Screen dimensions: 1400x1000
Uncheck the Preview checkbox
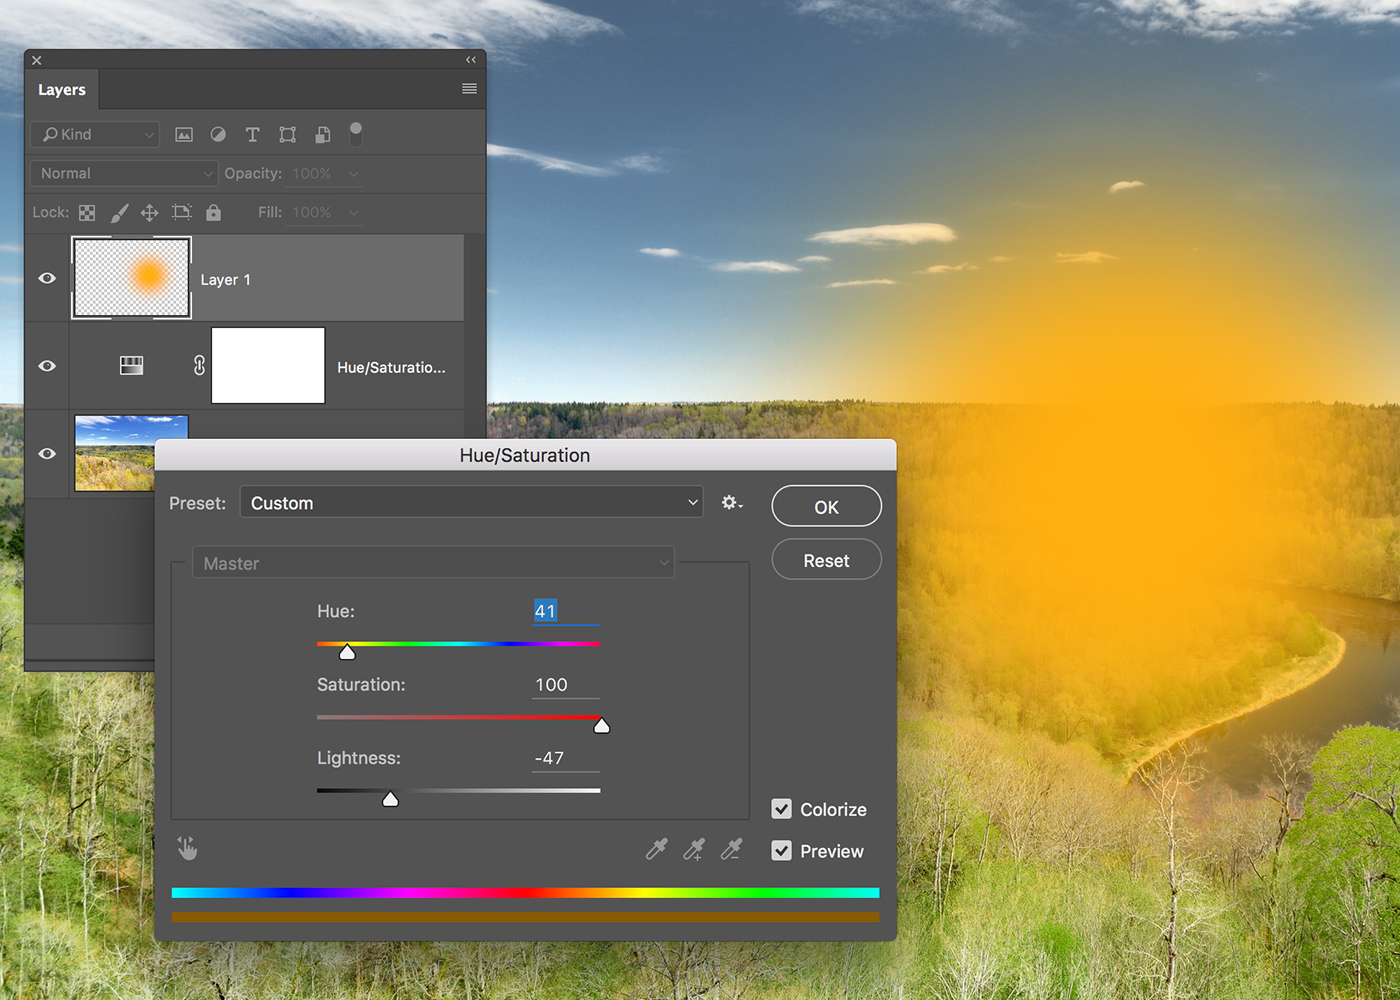[x=782, y=851]
